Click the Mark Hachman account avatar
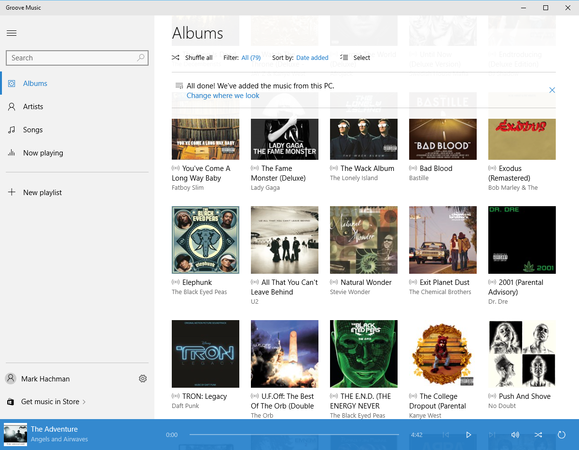 (x=11, y=378)
